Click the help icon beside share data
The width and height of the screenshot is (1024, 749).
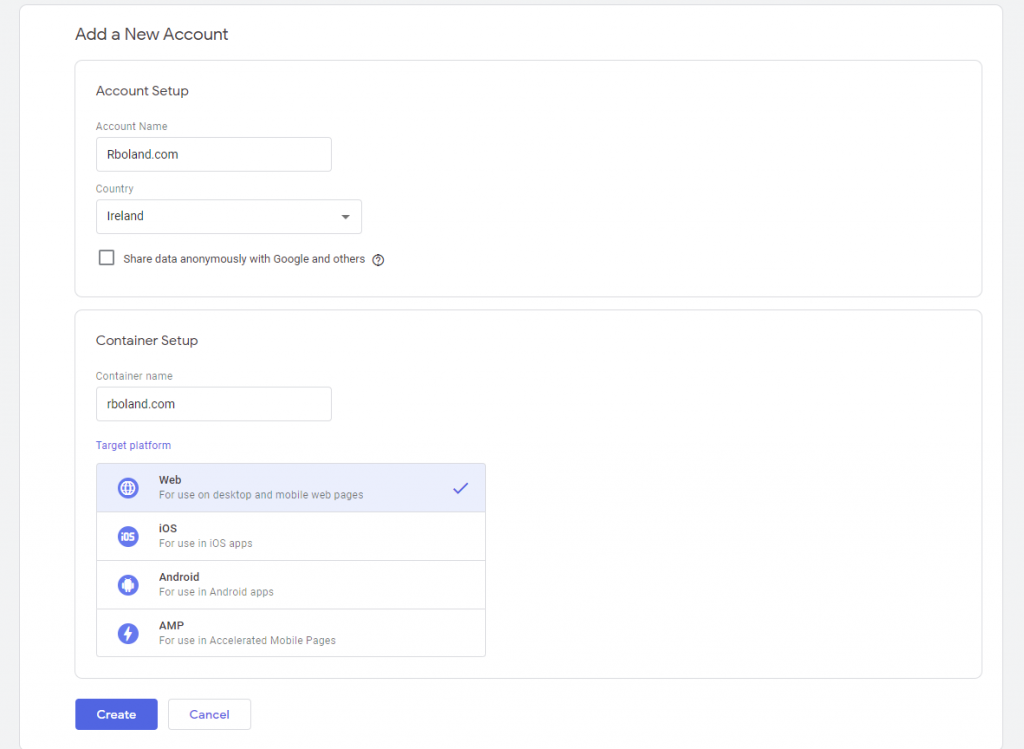[x=378, y=260]
